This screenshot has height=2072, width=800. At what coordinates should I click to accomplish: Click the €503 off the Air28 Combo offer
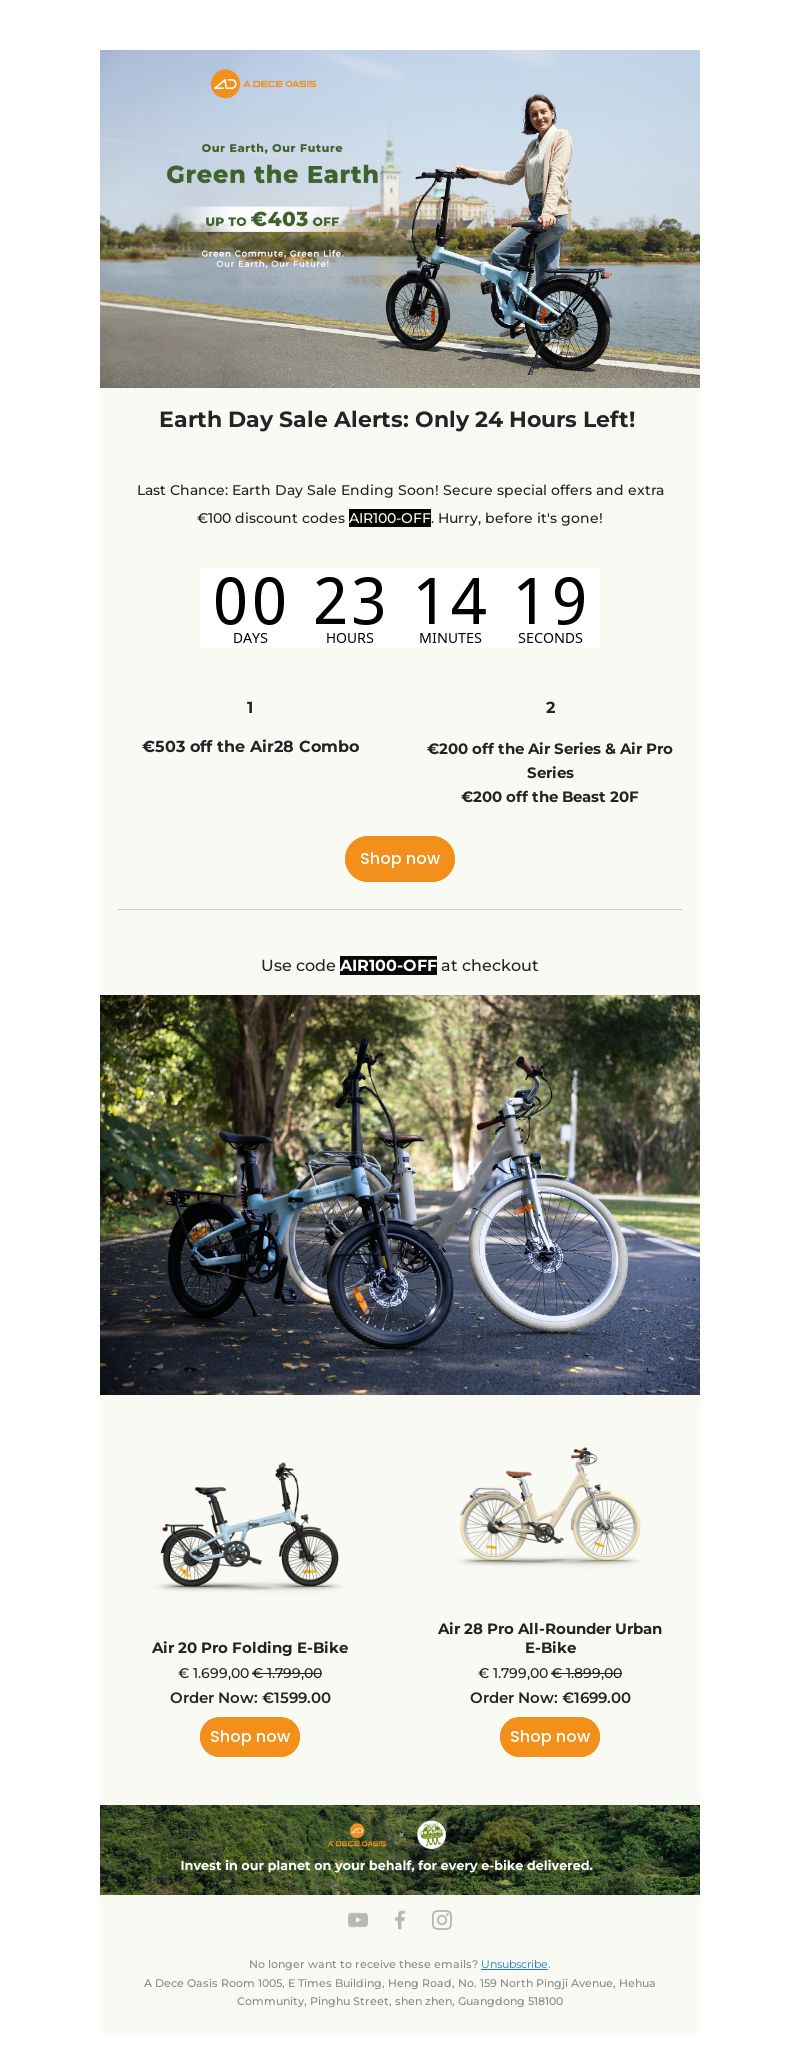[250, 746]
